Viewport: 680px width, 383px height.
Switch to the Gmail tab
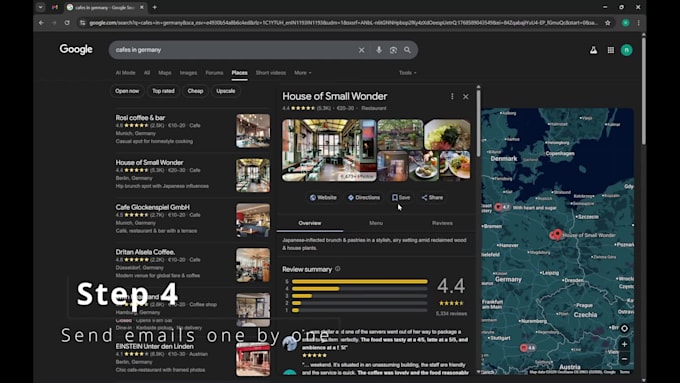click(x=55, y=7)
